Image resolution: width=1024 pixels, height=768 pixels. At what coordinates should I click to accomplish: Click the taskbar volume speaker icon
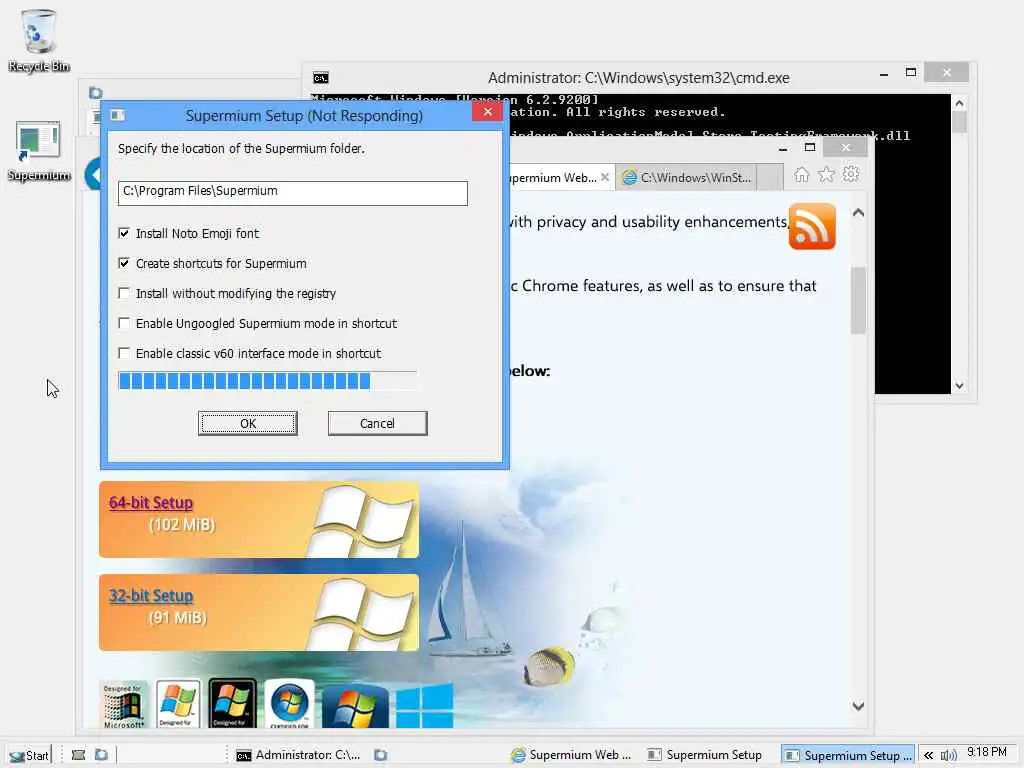pos(948,755)
